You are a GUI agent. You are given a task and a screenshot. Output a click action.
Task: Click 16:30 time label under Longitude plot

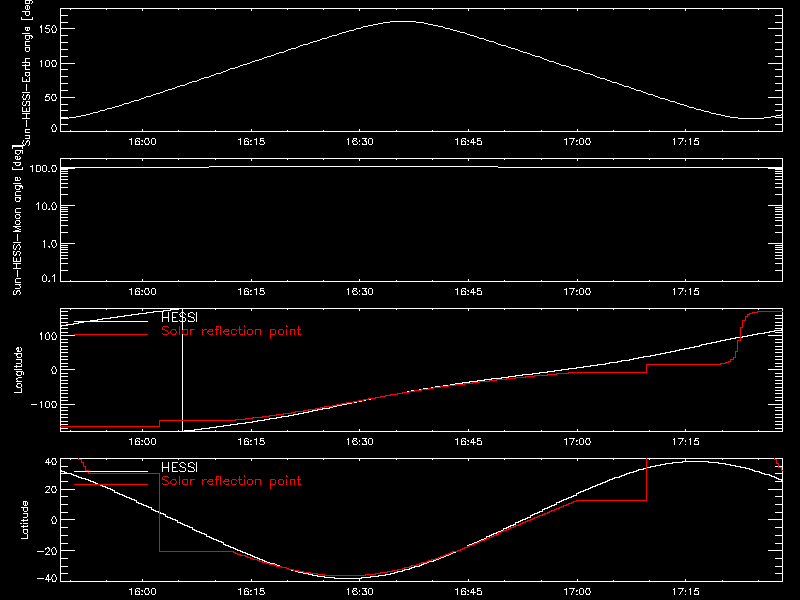pyautogui.click(x=360, y=442)
